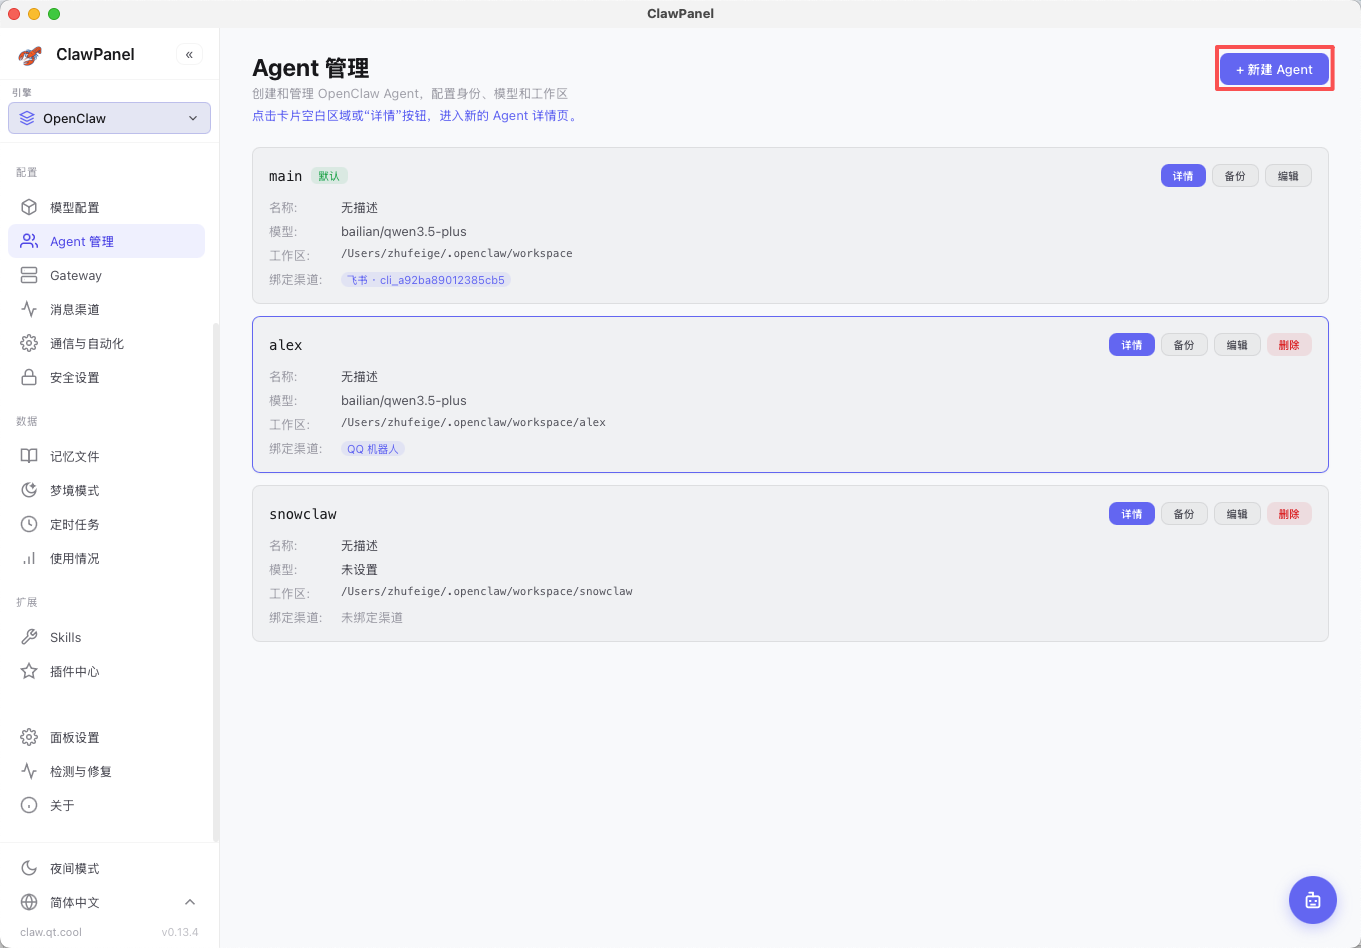Open the OpenClaw engine dropdown
Viewport: 1361px width, 948px height.
tap(109, 118)
